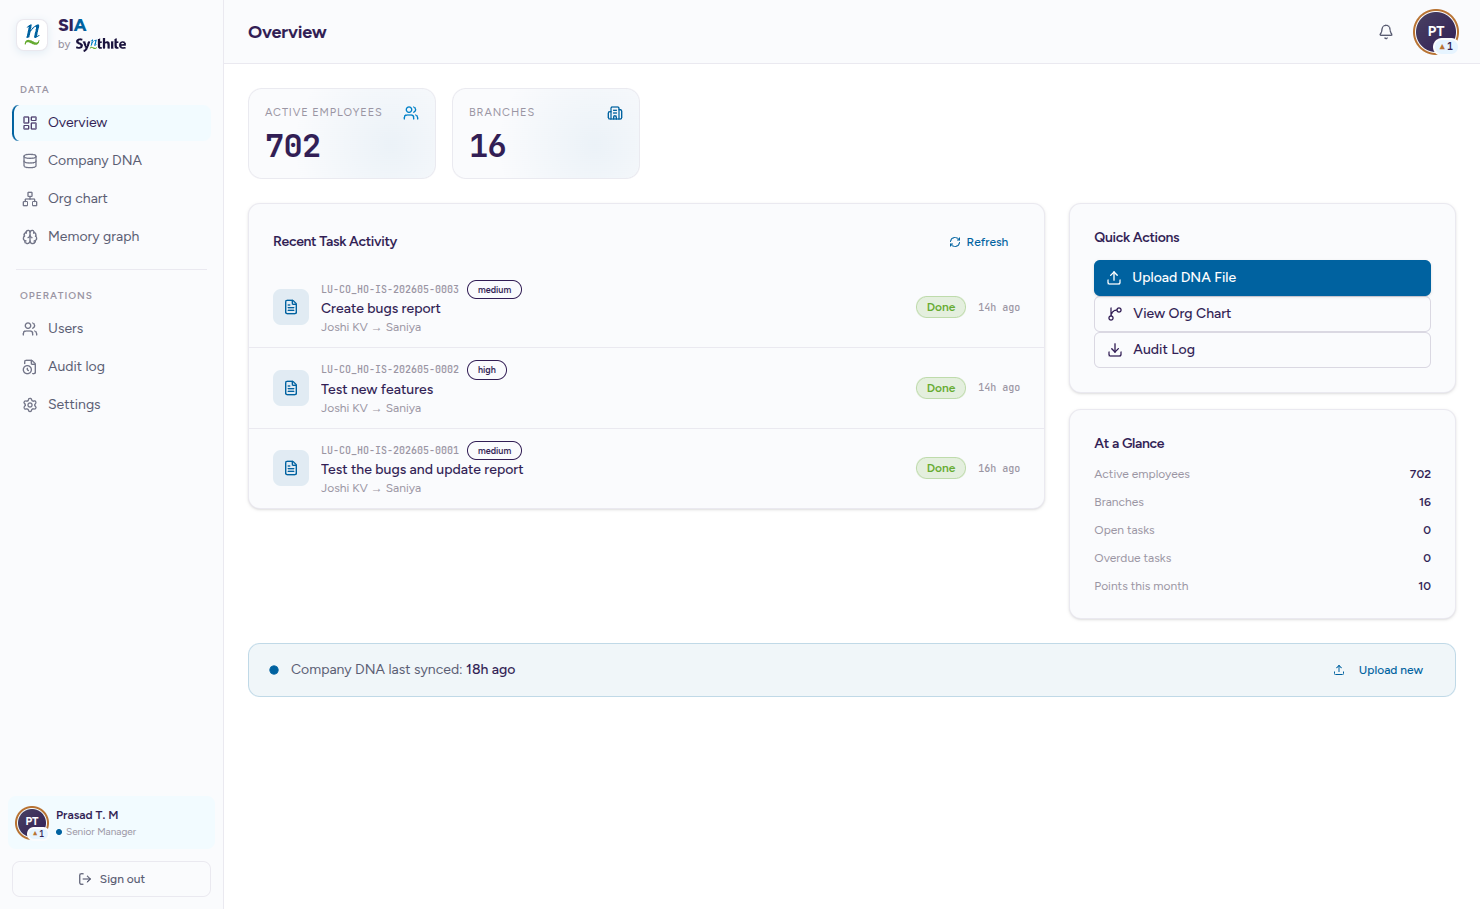Image resolution: width=1480 pixels, height=909 pixels.
Task: Click the Users people icon in sidebar
Action: tap(30, 329)
